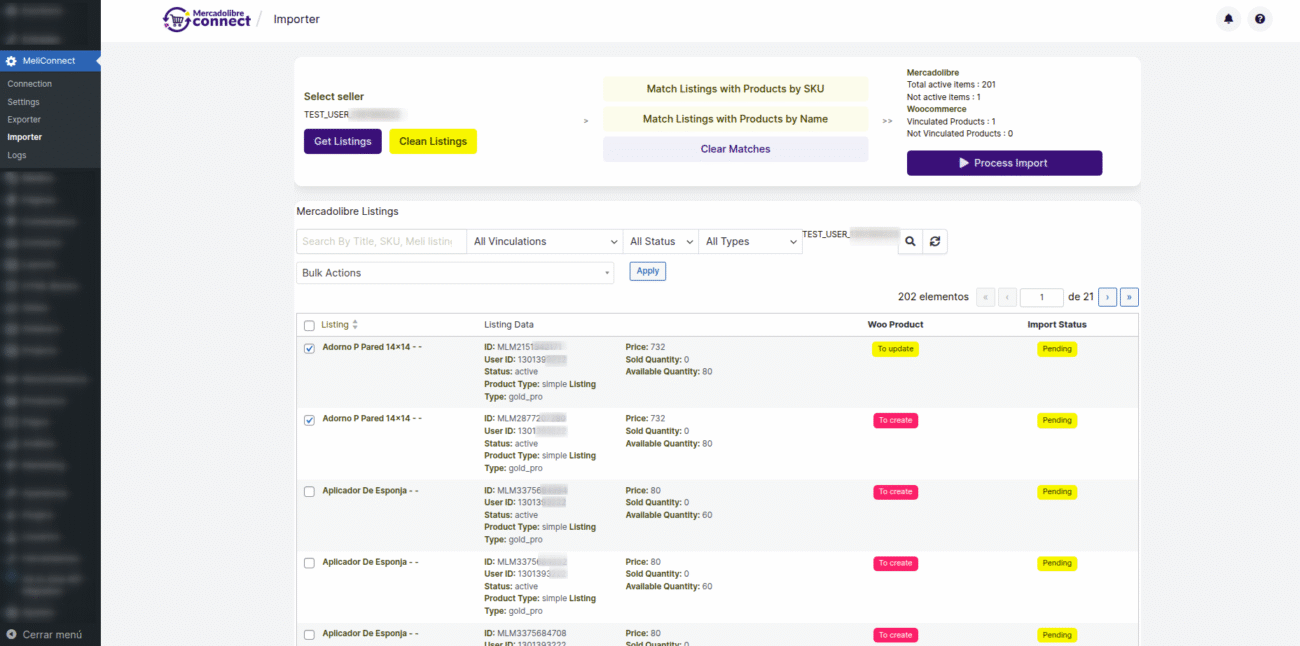
Task: Open the All Vinculations dropdown
Action: point(543,241)
